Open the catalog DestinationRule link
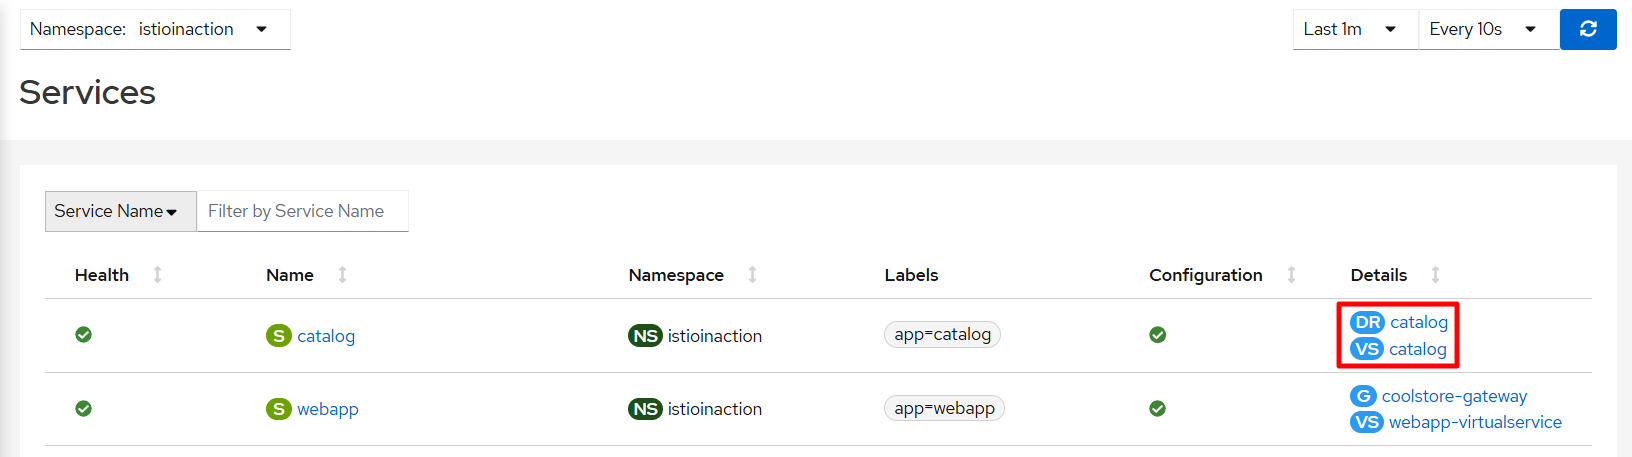 click(x=1419, y=322)
